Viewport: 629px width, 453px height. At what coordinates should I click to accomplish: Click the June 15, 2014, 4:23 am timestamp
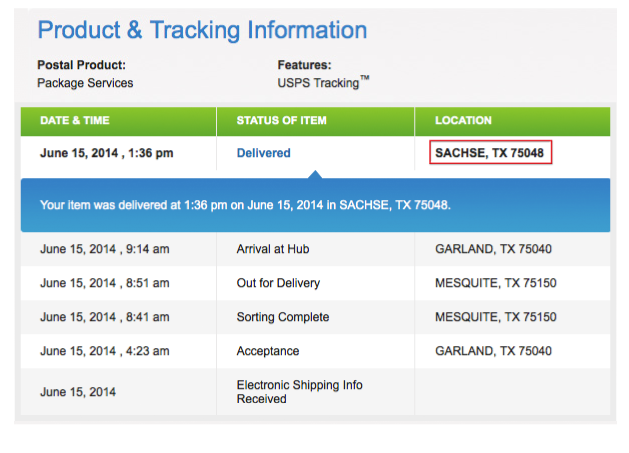click(105, 351)
